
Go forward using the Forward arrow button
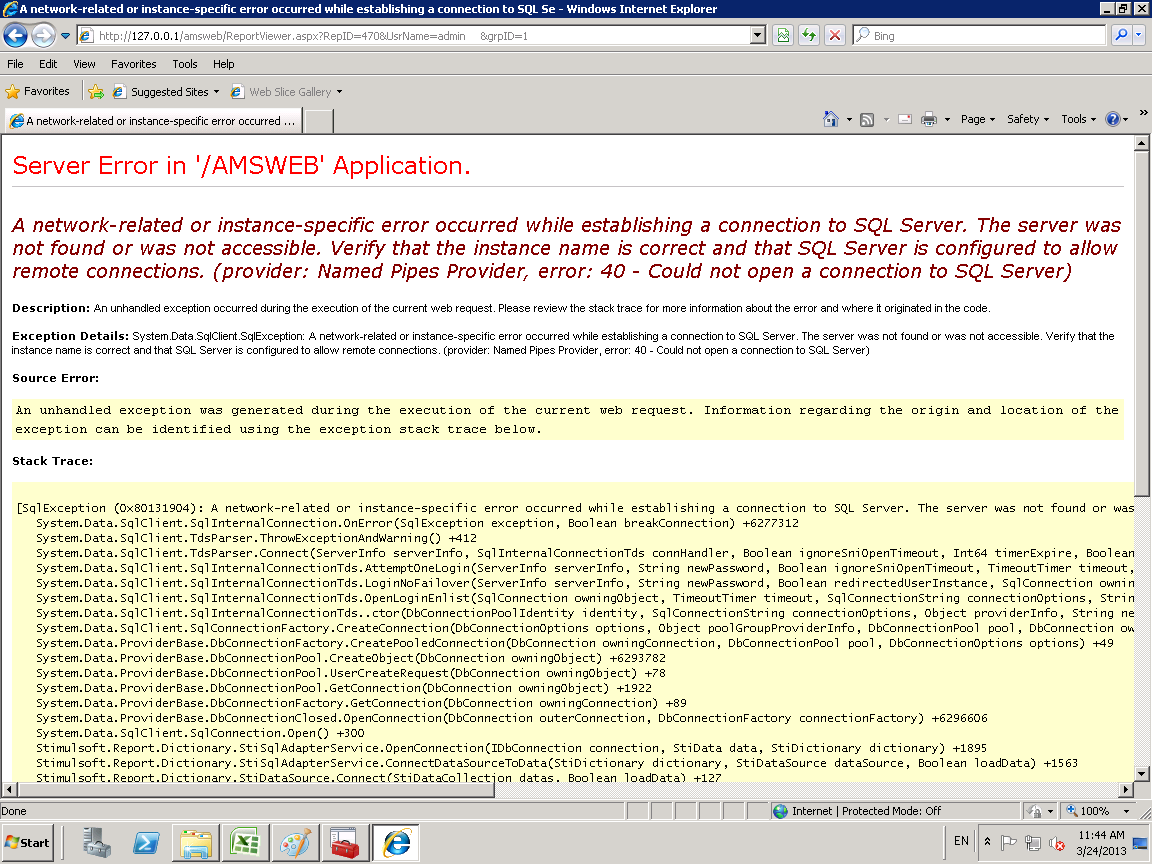coord(43,35)
